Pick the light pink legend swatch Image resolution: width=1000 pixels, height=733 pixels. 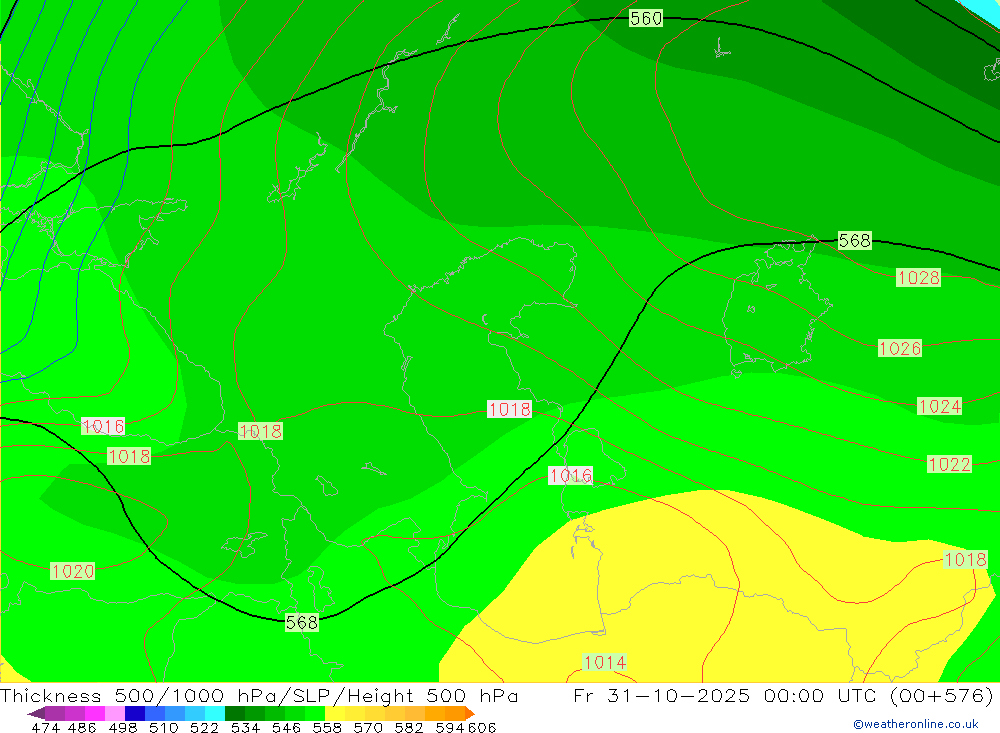[115, 713]
